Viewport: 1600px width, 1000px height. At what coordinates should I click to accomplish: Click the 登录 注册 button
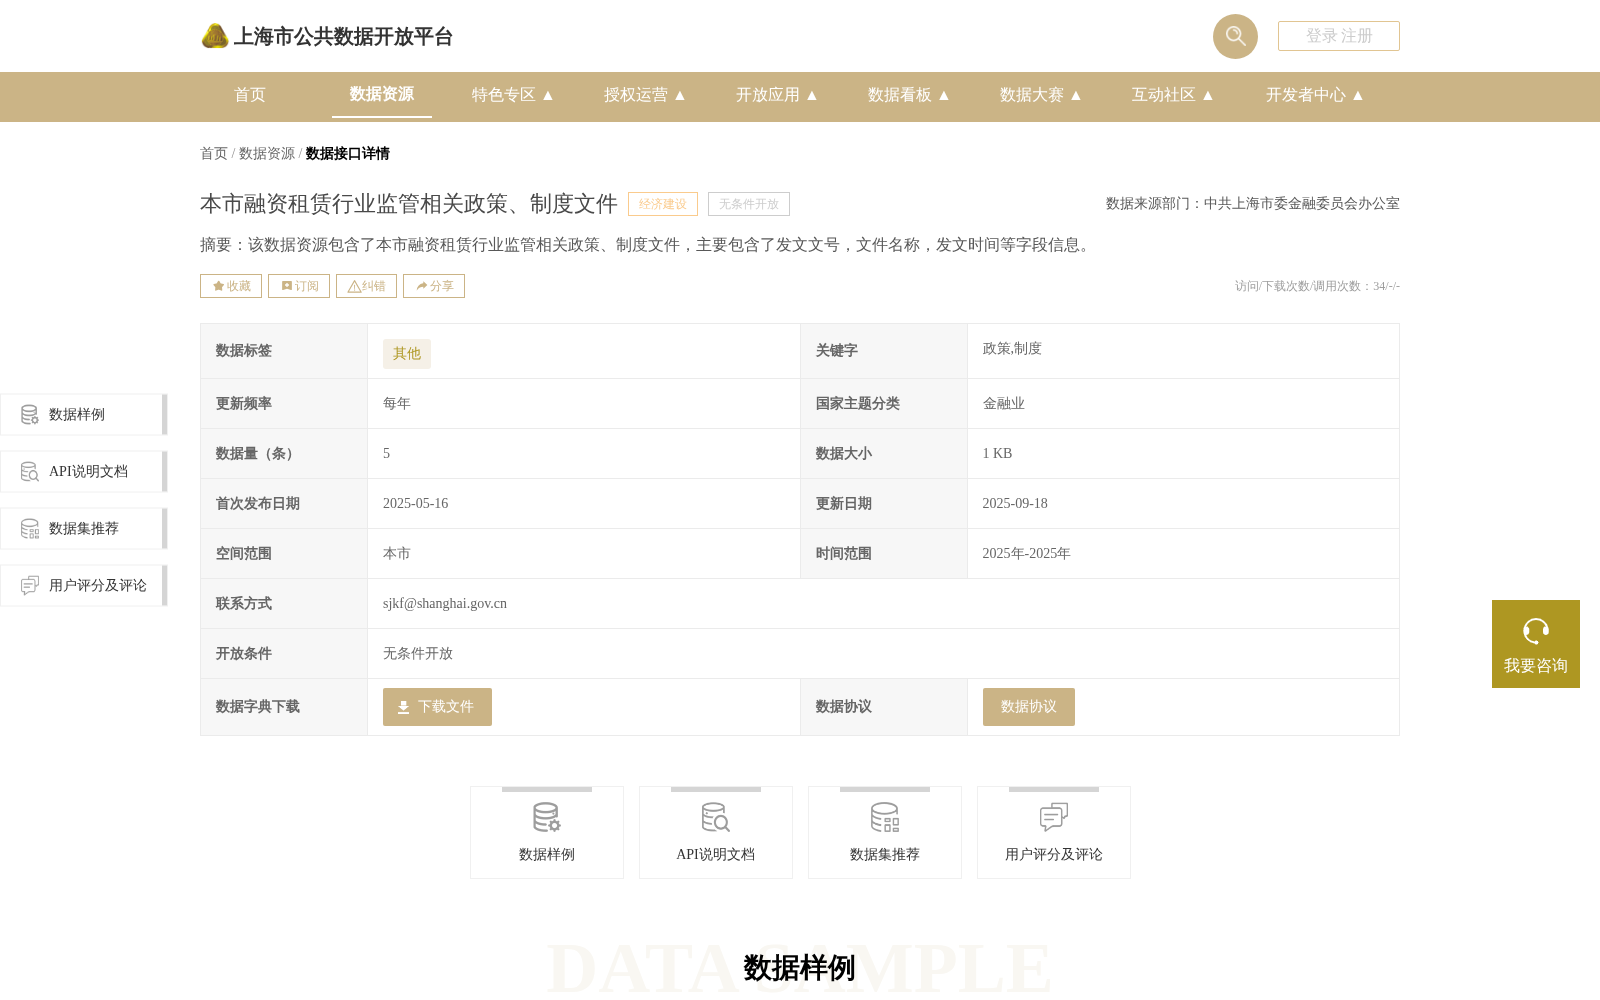pos(1339,36)
